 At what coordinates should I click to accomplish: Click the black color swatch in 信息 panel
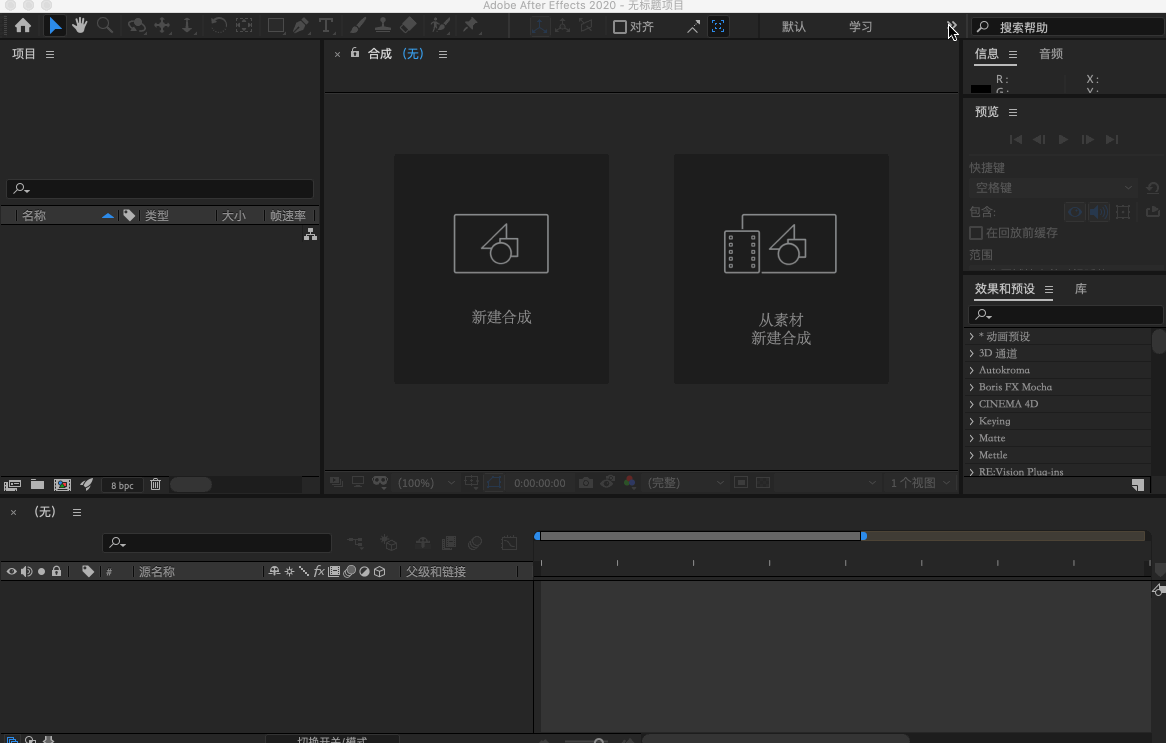tap(981, 89)
